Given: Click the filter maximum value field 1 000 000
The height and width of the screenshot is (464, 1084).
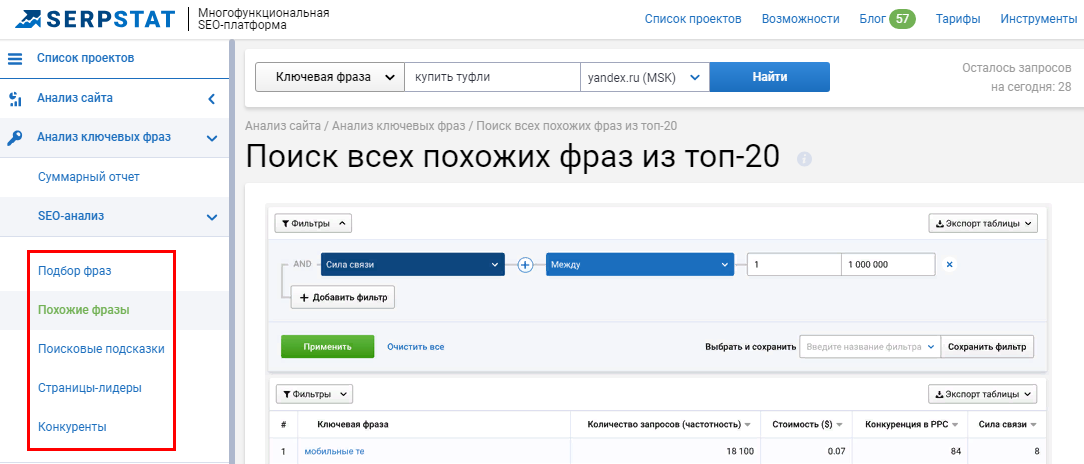Looking at the screenshot, I should [888, 265].
